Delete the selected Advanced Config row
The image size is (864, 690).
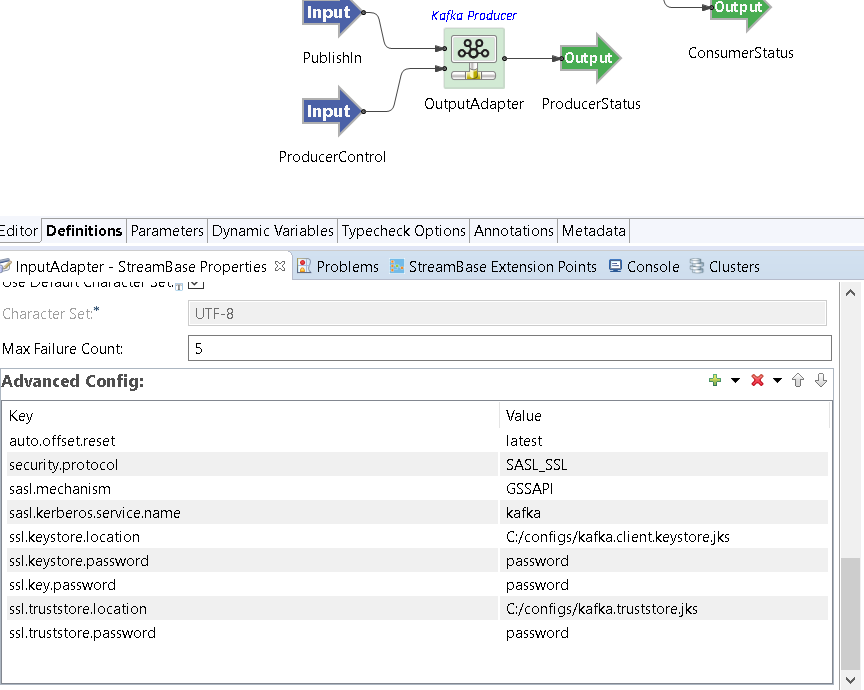click(757, 381)
